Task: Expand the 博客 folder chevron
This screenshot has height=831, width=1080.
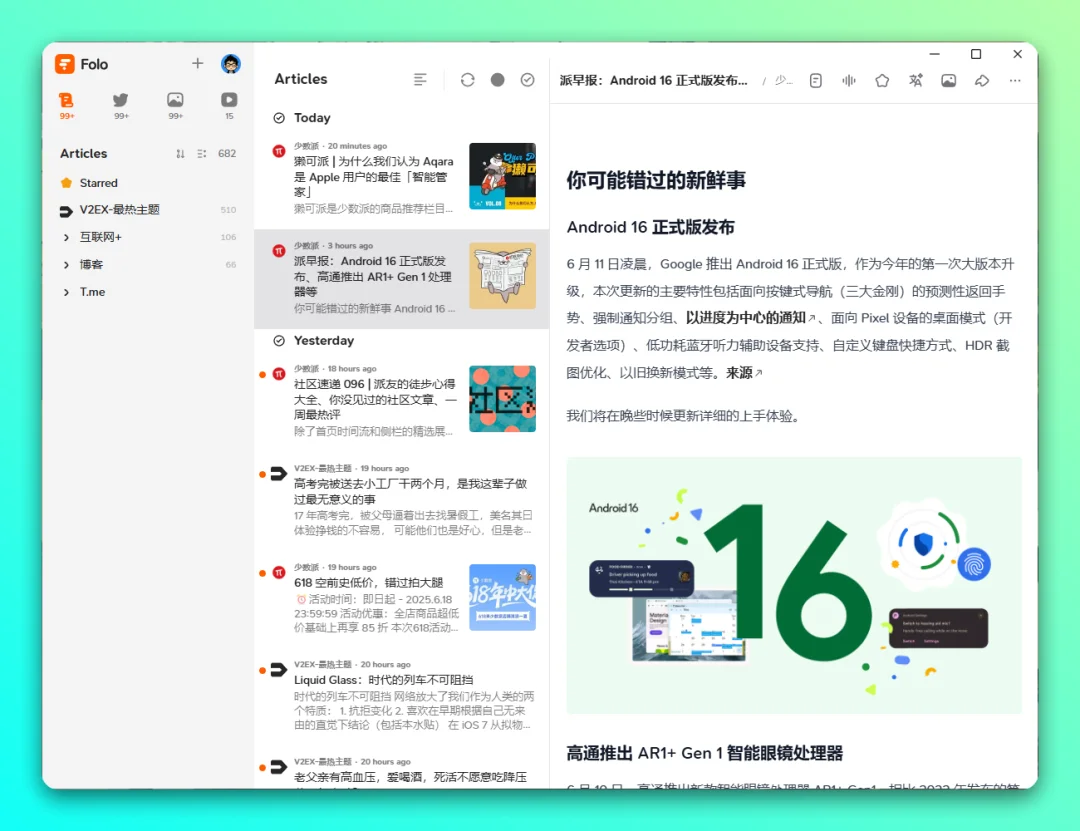Action: (66, 265)
